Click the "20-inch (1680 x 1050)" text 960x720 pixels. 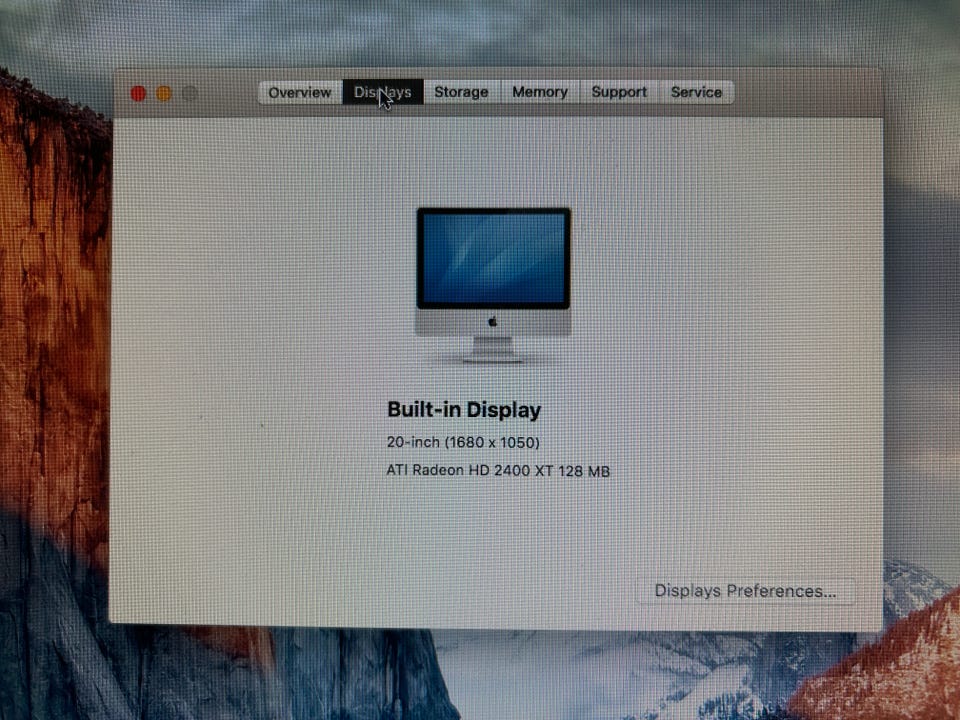463,442
